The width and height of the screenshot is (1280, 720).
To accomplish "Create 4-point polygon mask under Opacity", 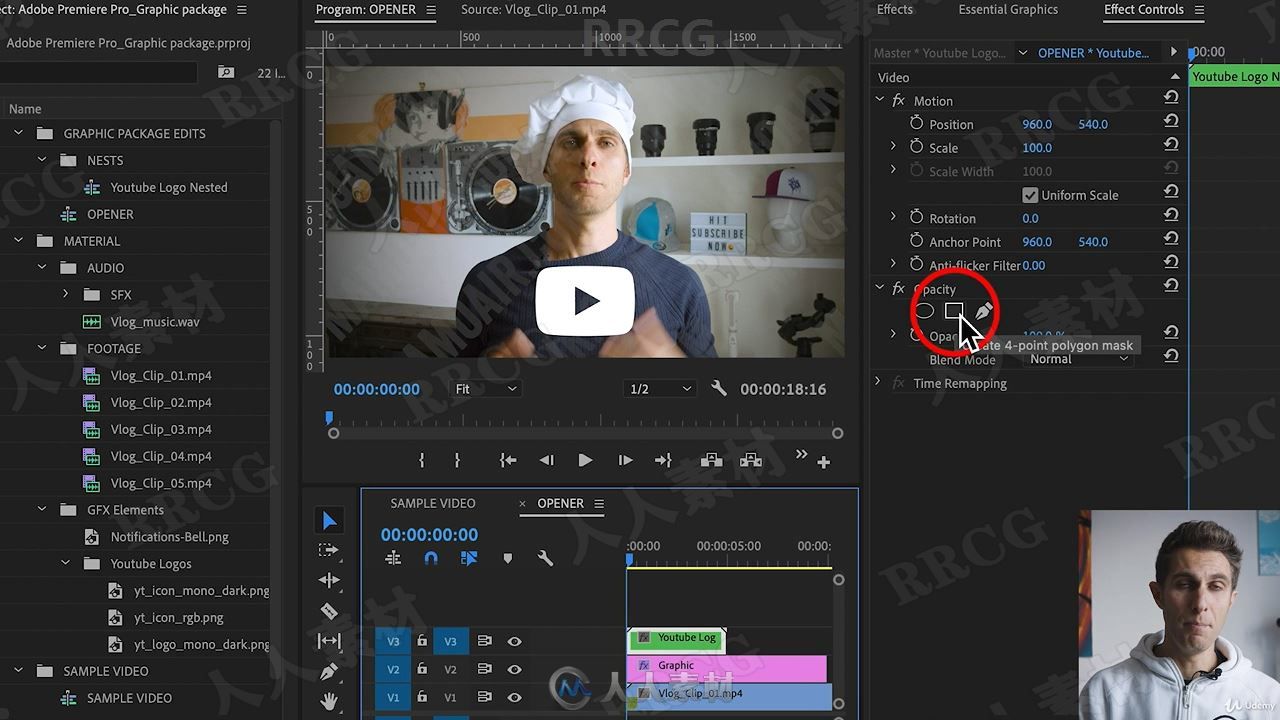I will tap(954, 312).
